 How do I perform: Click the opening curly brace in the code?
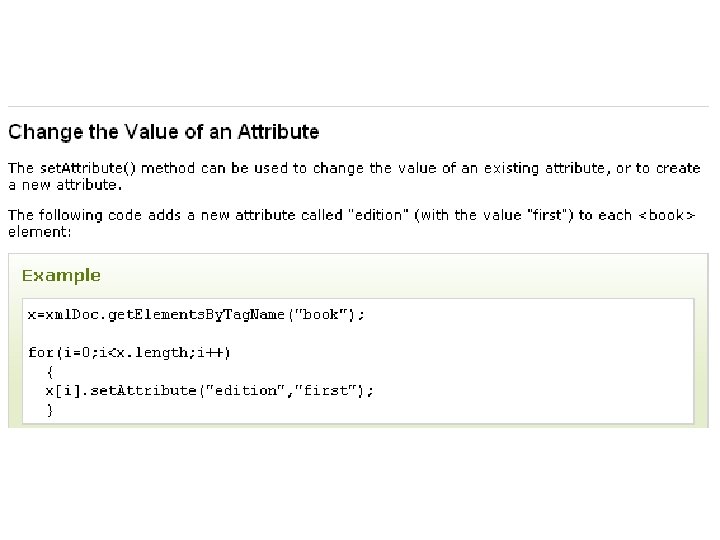[49, 371]
